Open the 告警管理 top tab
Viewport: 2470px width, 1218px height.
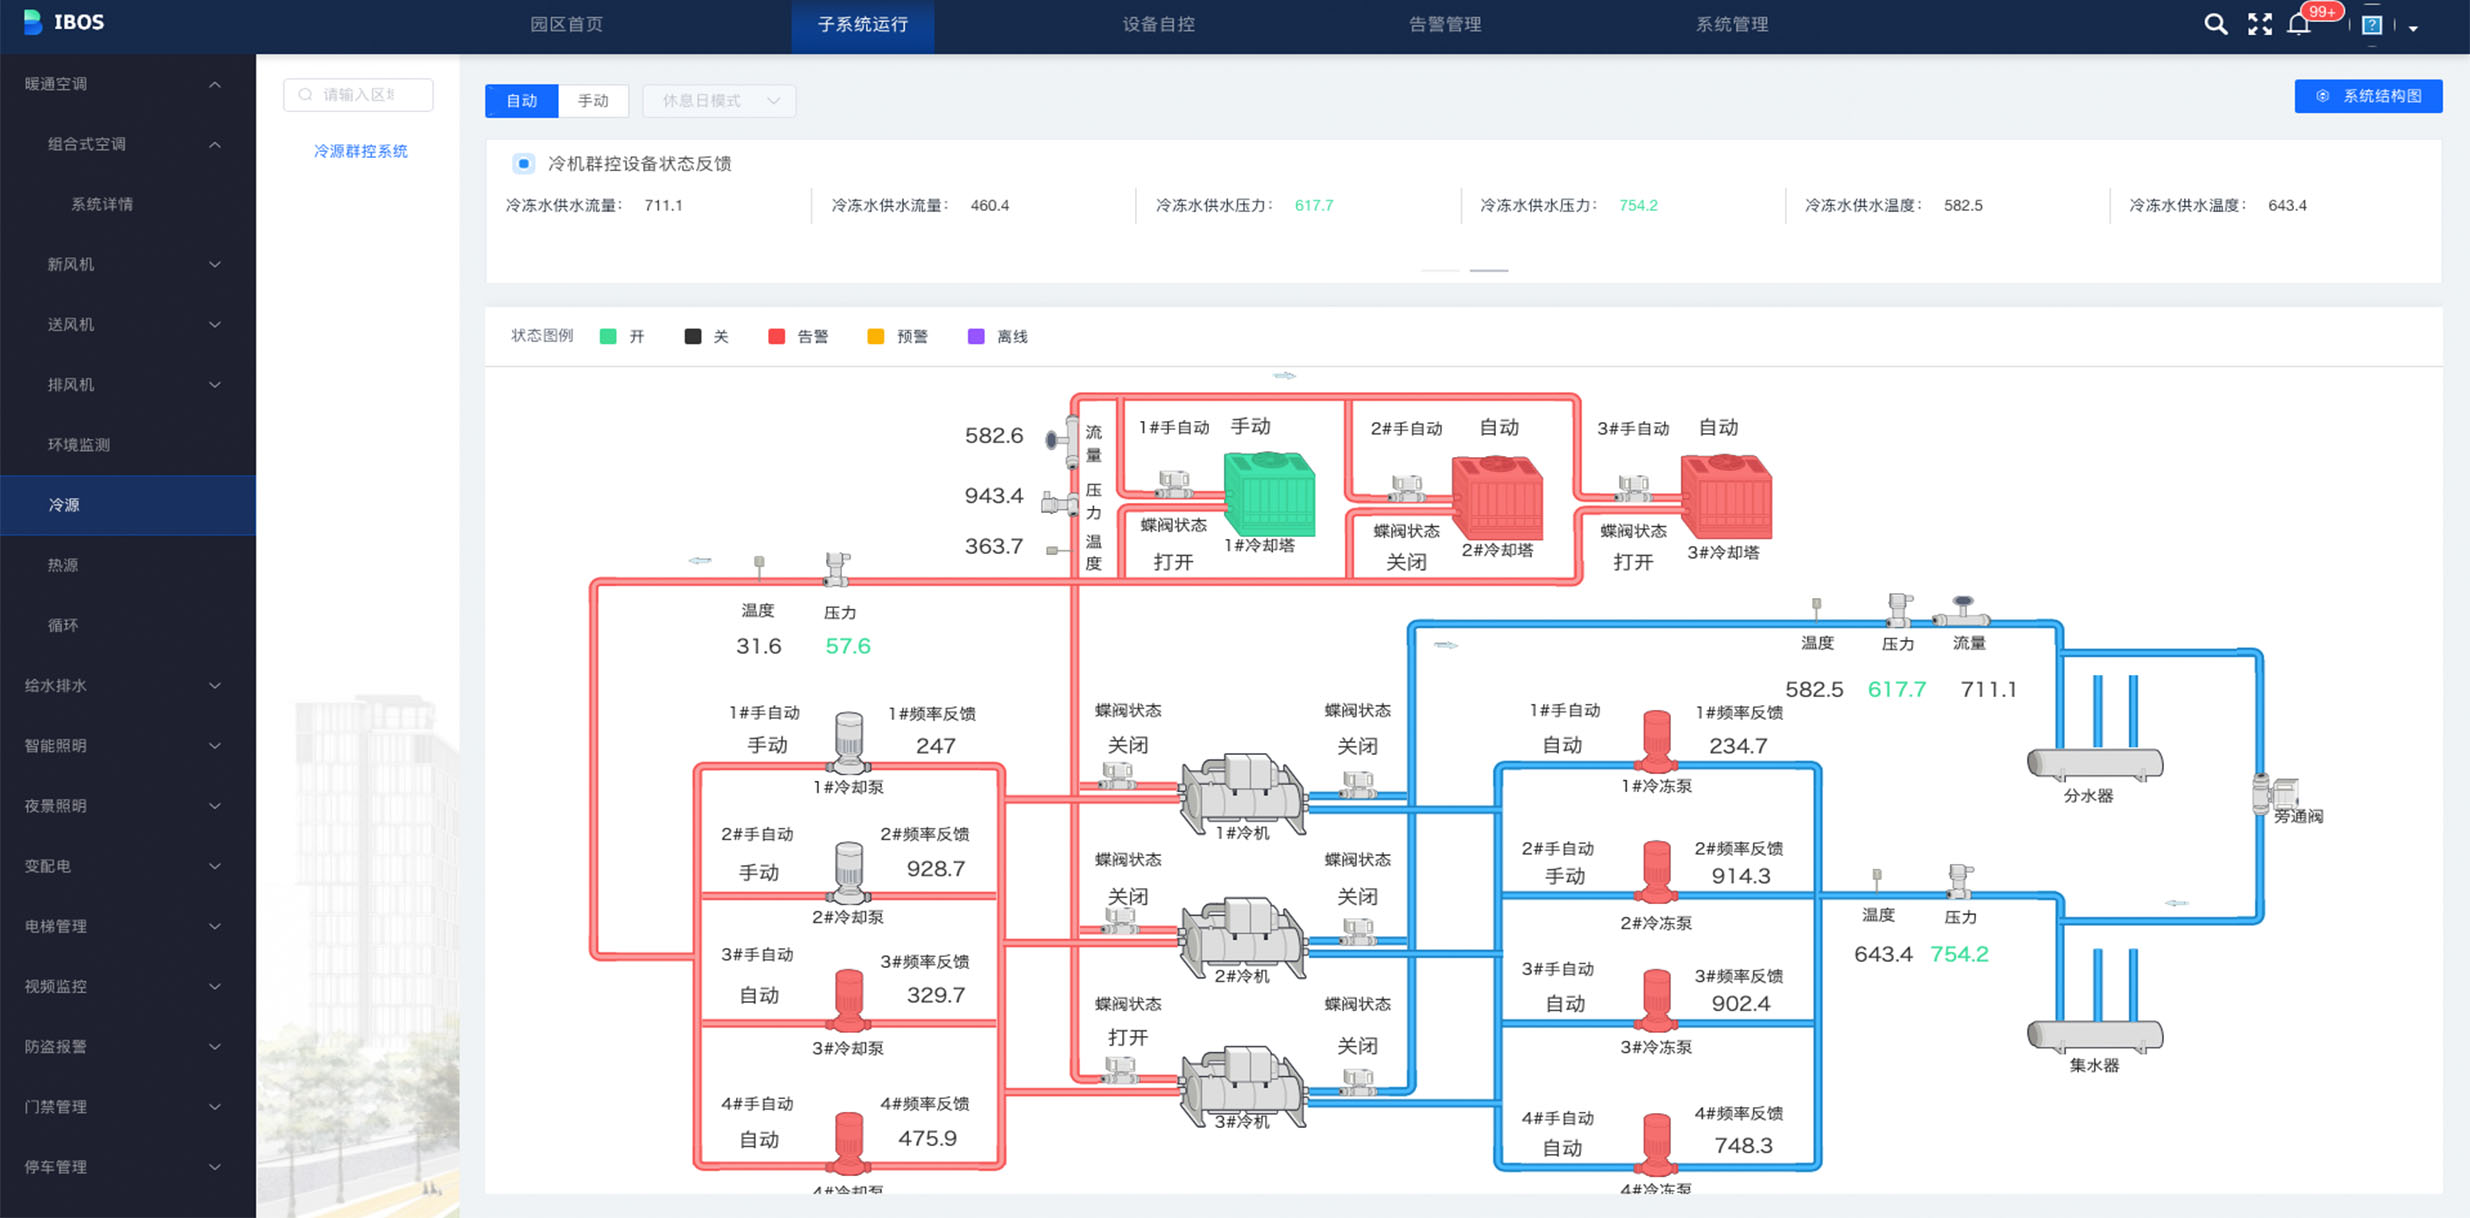tap(1444, 25)
